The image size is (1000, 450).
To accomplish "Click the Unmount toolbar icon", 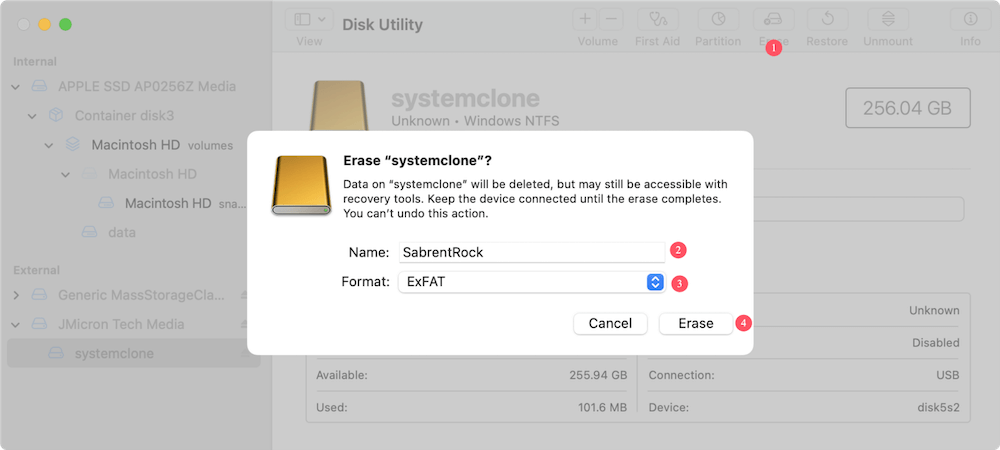I will [887, 19].
